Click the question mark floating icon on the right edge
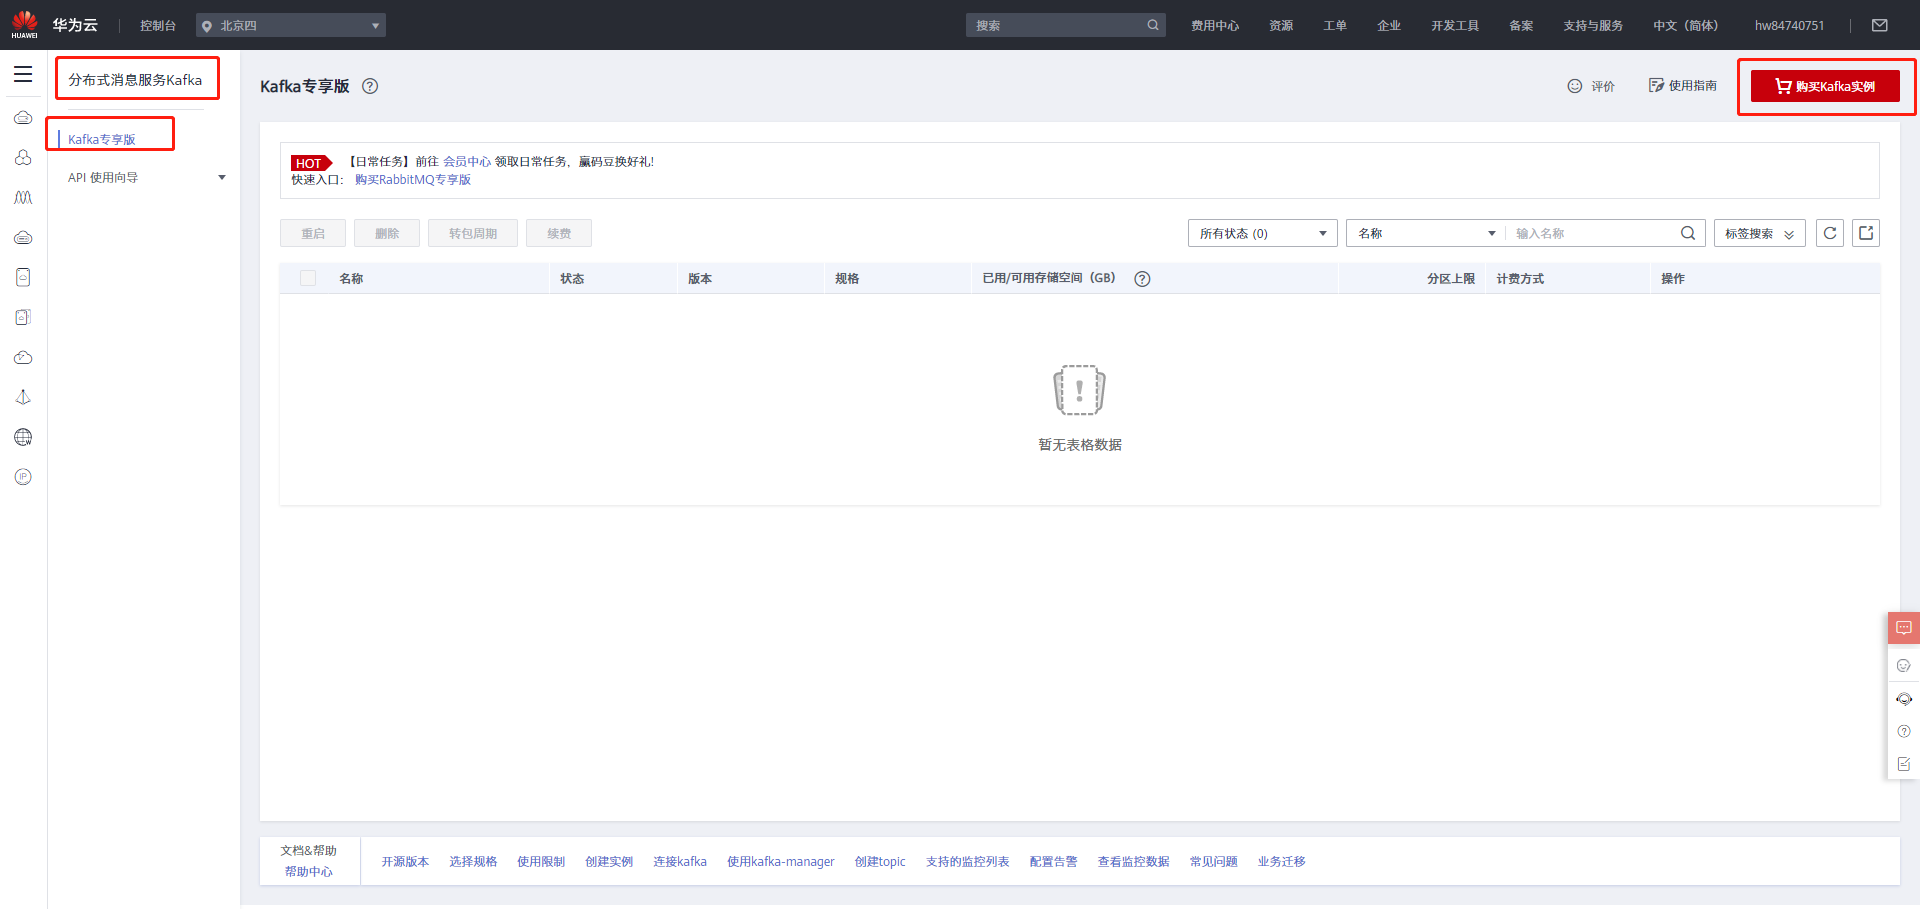The width and height of the screenshot is (1920, 909). [1904, 731]
